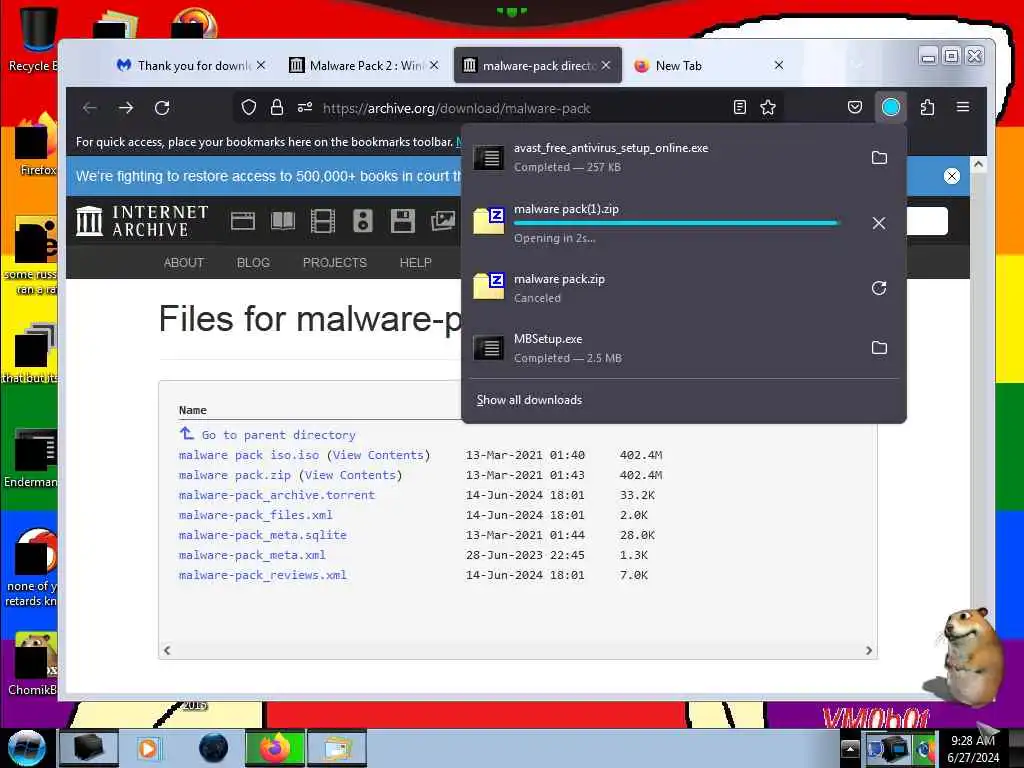
Task: Open the ABOUT menu item
Action: (184, 263)
